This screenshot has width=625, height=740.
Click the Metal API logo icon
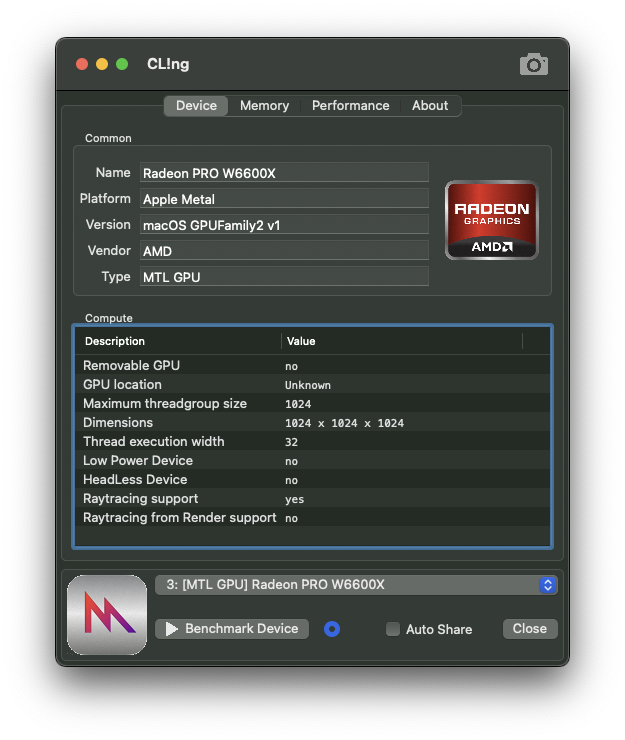point(106,614)
